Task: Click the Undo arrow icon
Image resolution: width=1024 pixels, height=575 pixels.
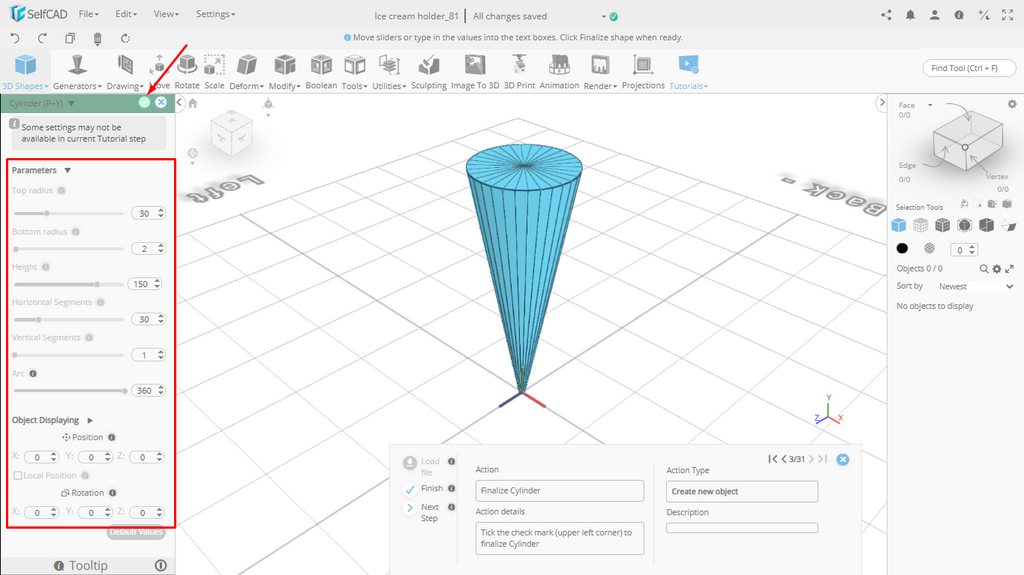Action: [x=15, y=39]
